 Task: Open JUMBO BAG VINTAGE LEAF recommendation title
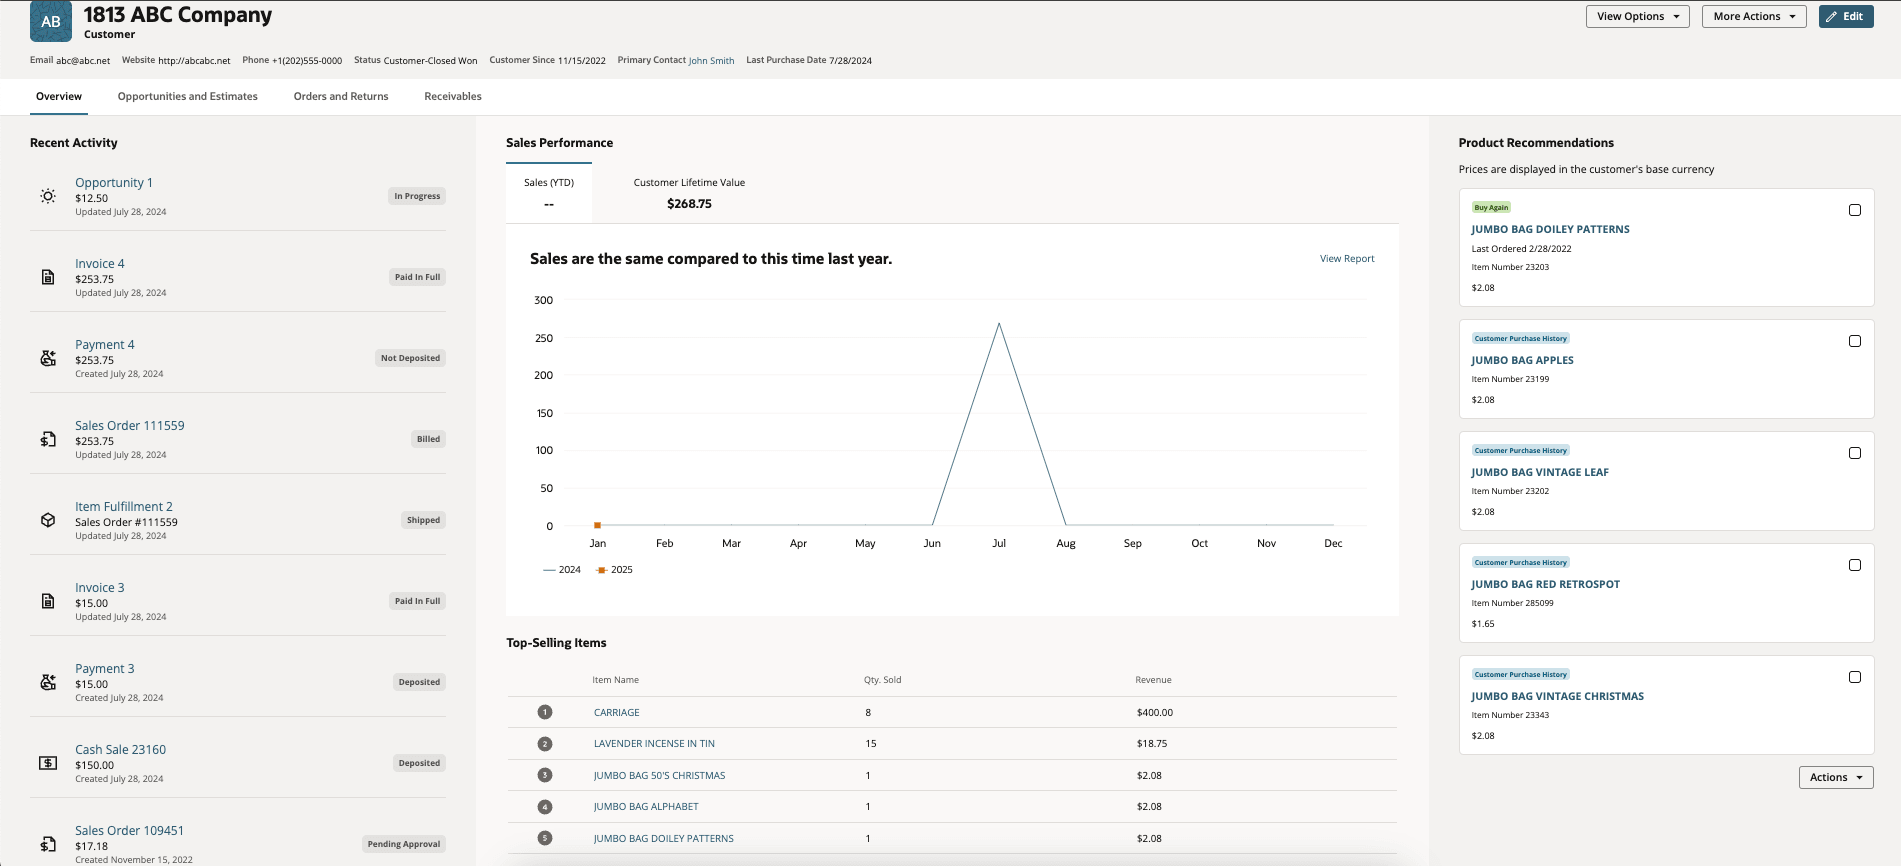coord(1540,473)
